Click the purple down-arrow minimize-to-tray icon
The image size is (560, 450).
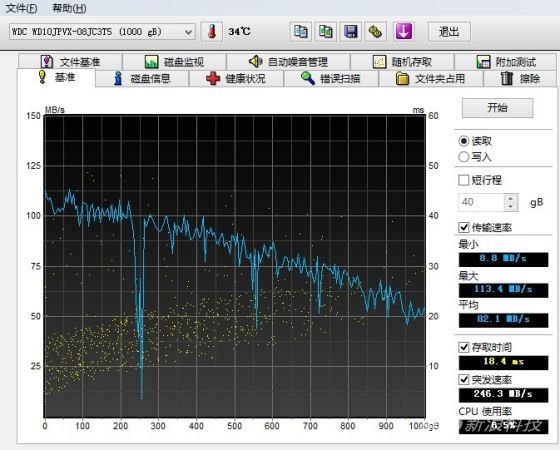(x=404, y=32)
